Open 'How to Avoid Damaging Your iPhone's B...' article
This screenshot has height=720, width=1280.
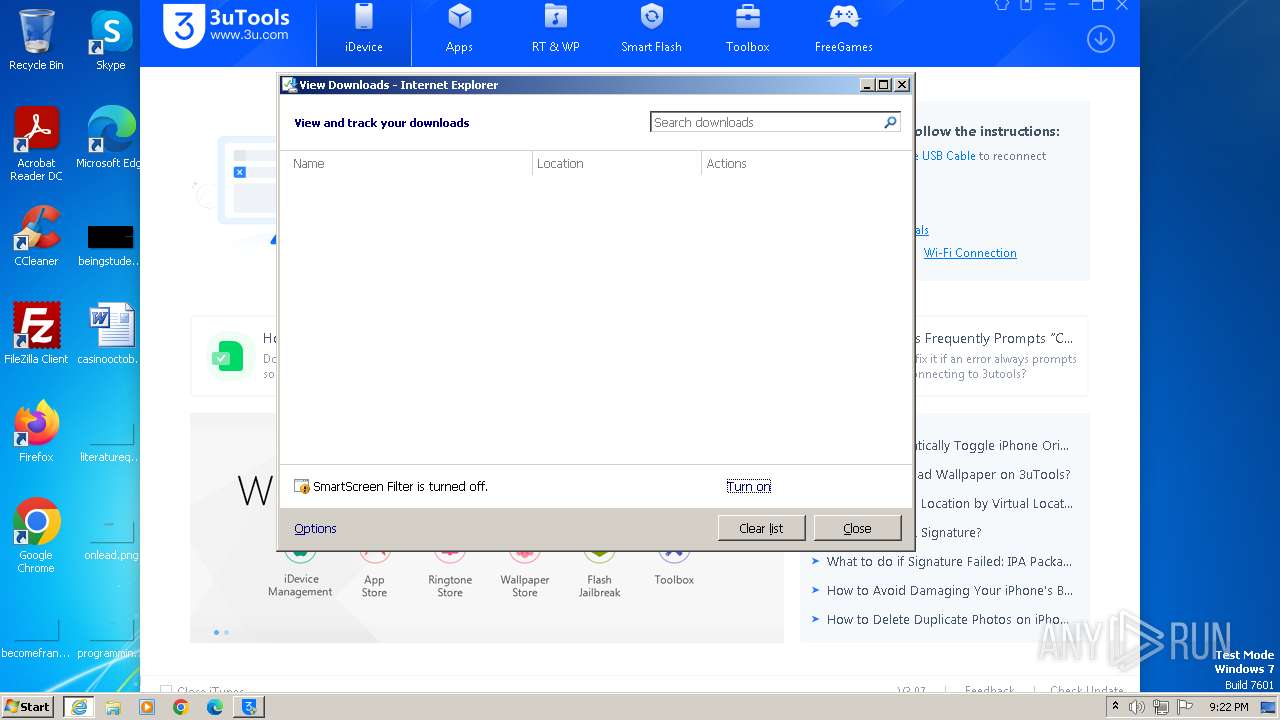(950, 590)
